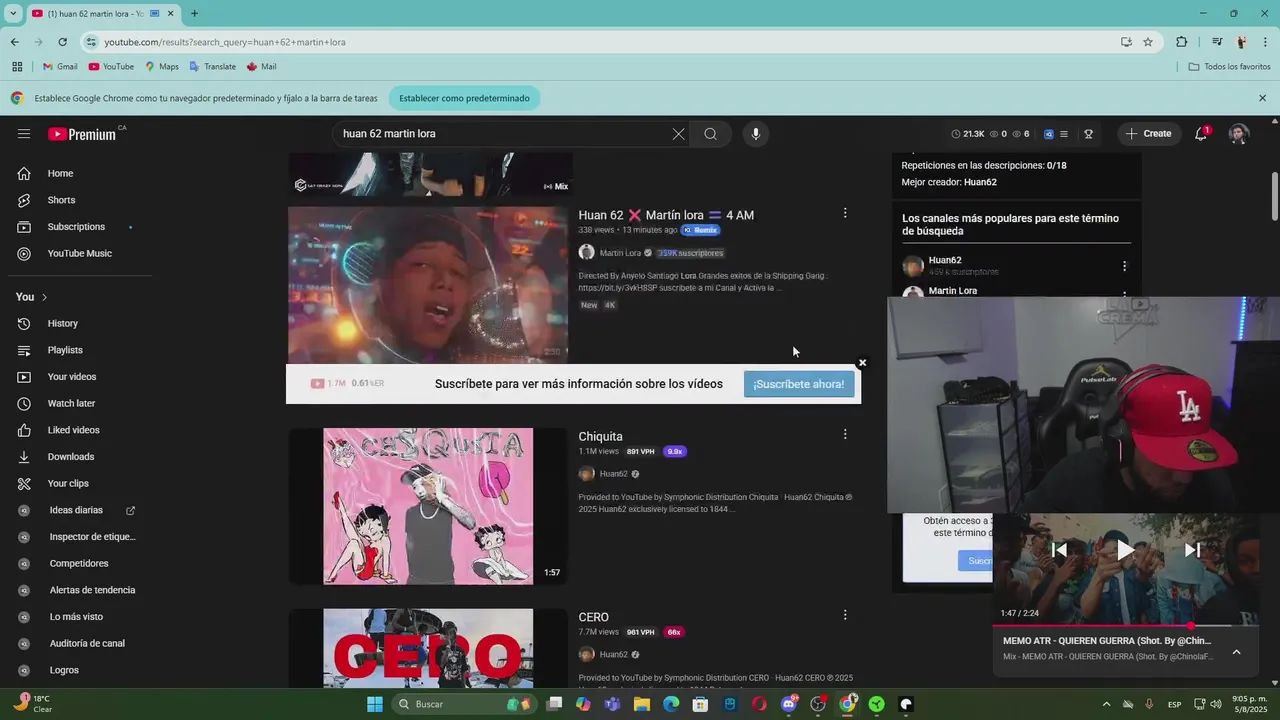The height and width of the screenshot is (720, 1280).
Task: Open the Chrome tab search dropdown
Action: click(14, 14)
